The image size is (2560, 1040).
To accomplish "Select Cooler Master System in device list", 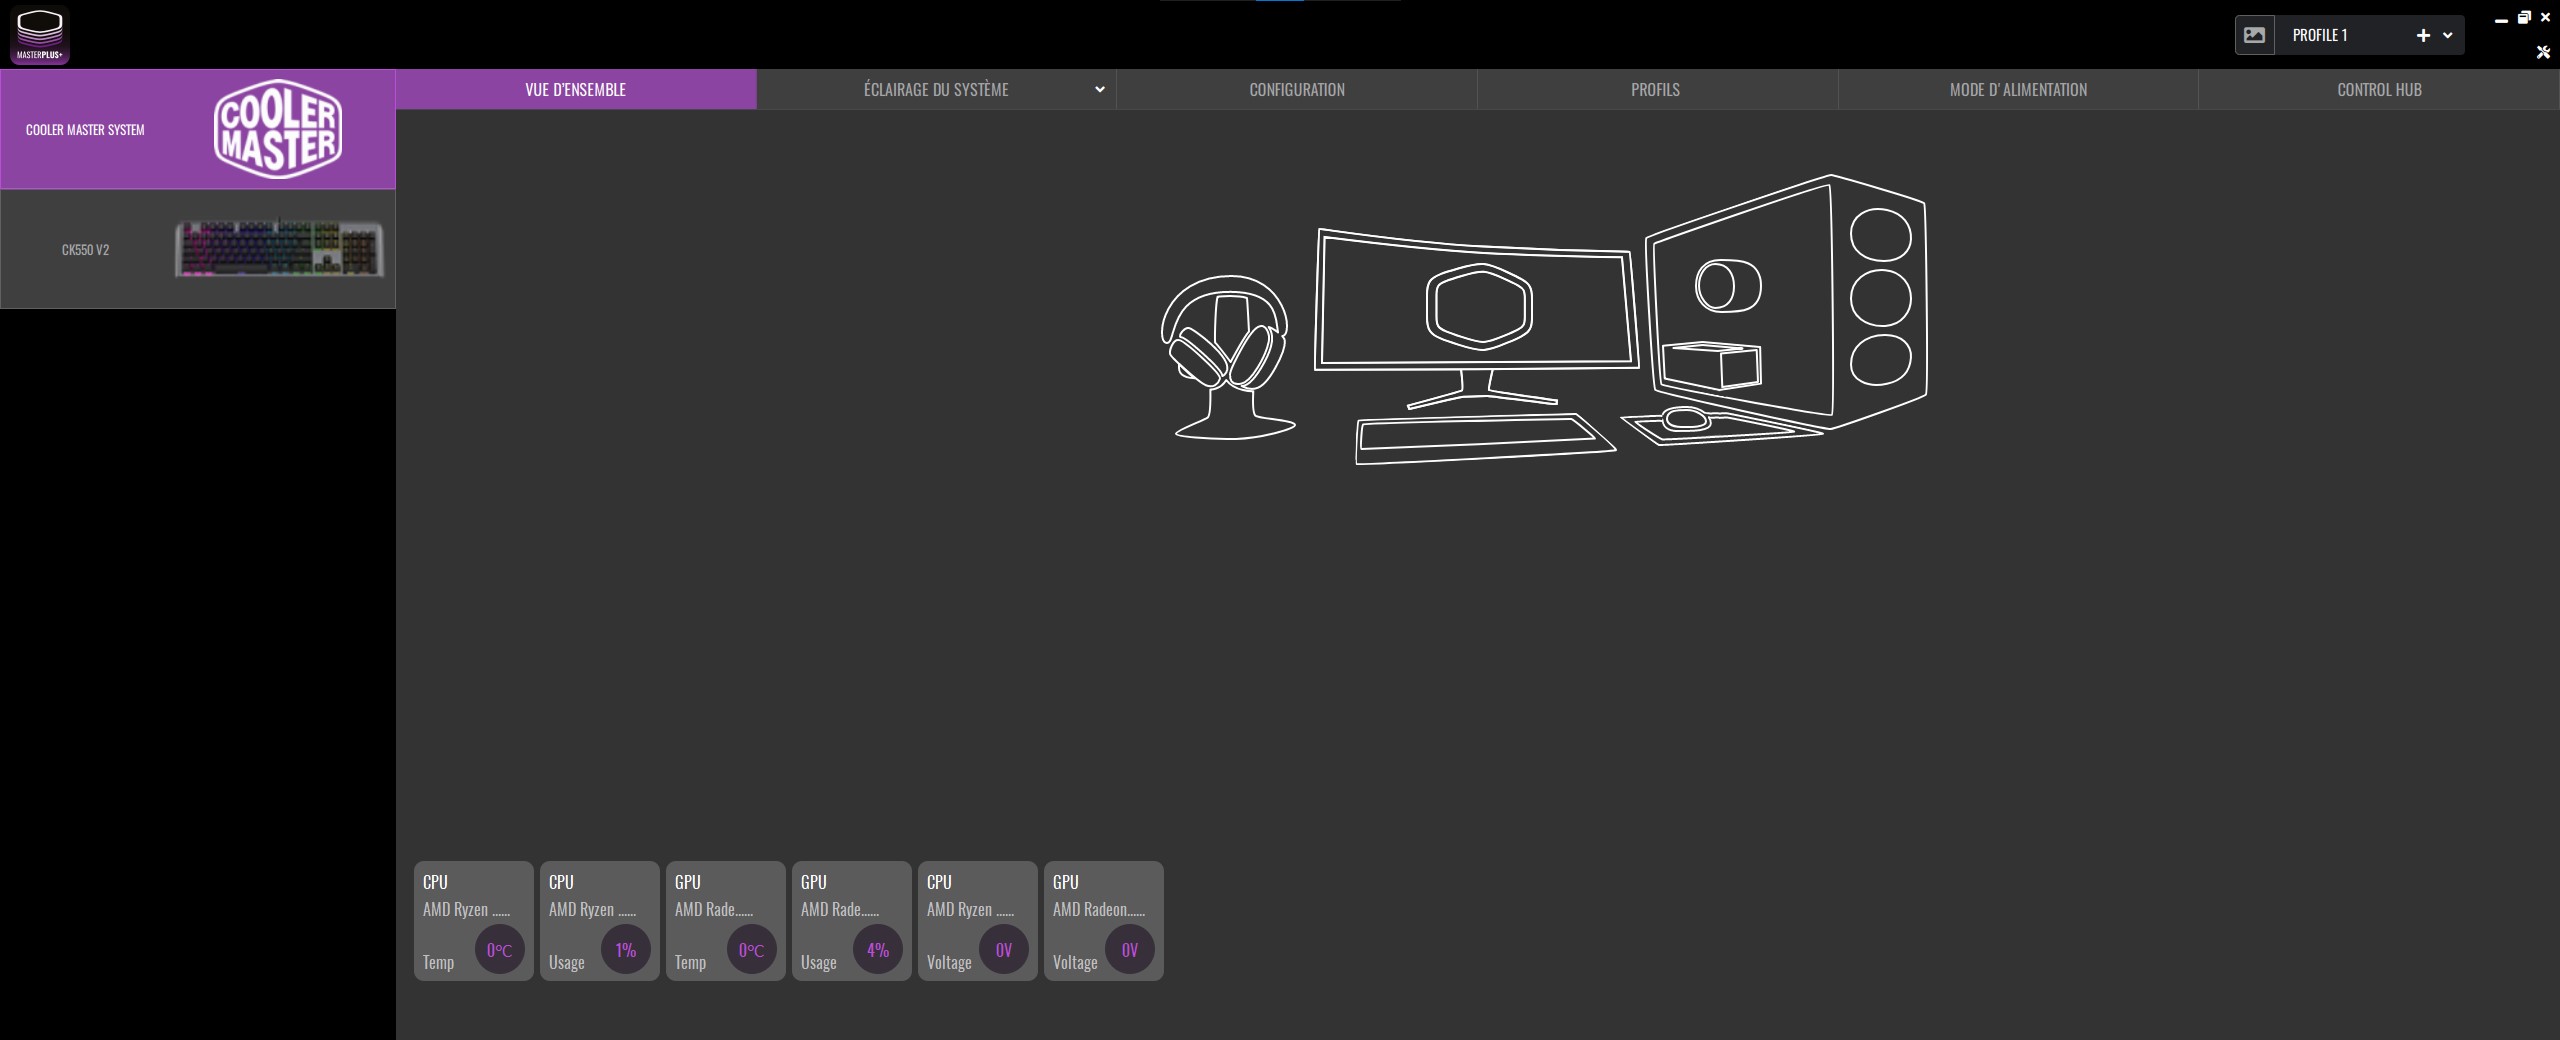I will 197,130.
